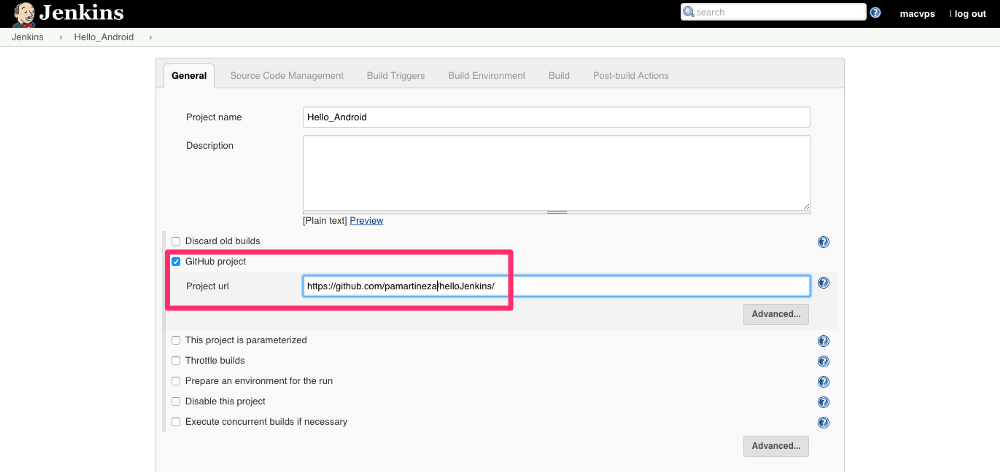
Task: Open help icon for Project url field
Action: tap(823, 283)
